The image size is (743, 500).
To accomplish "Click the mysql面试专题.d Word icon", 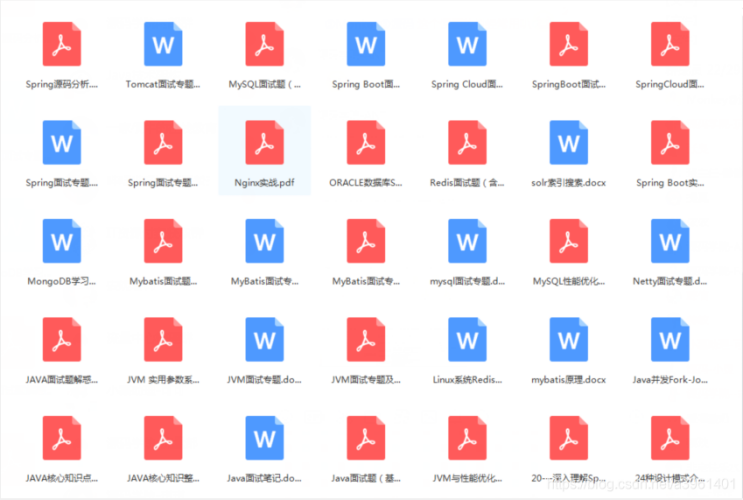I will [x=467, y=241].
